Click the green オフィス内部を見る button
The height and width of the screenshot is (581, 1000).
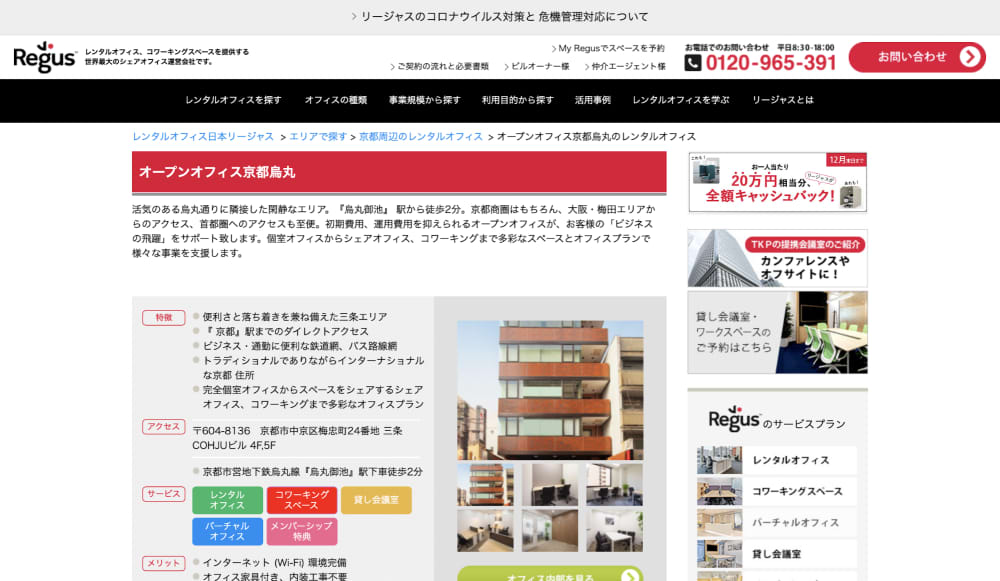(550, 573)
